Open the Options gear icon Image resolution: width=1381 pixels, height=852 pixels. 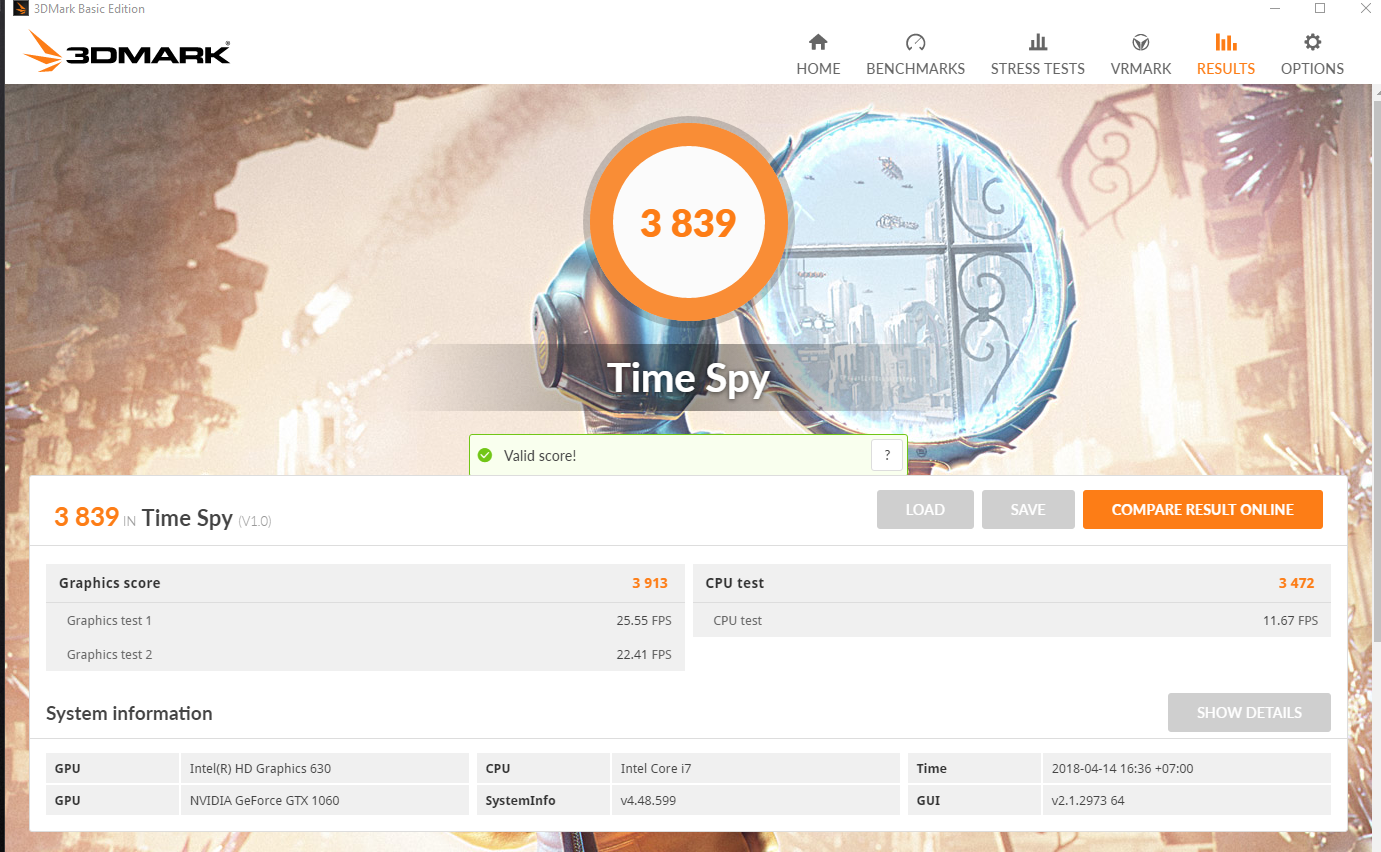[x=1312, y=42]
